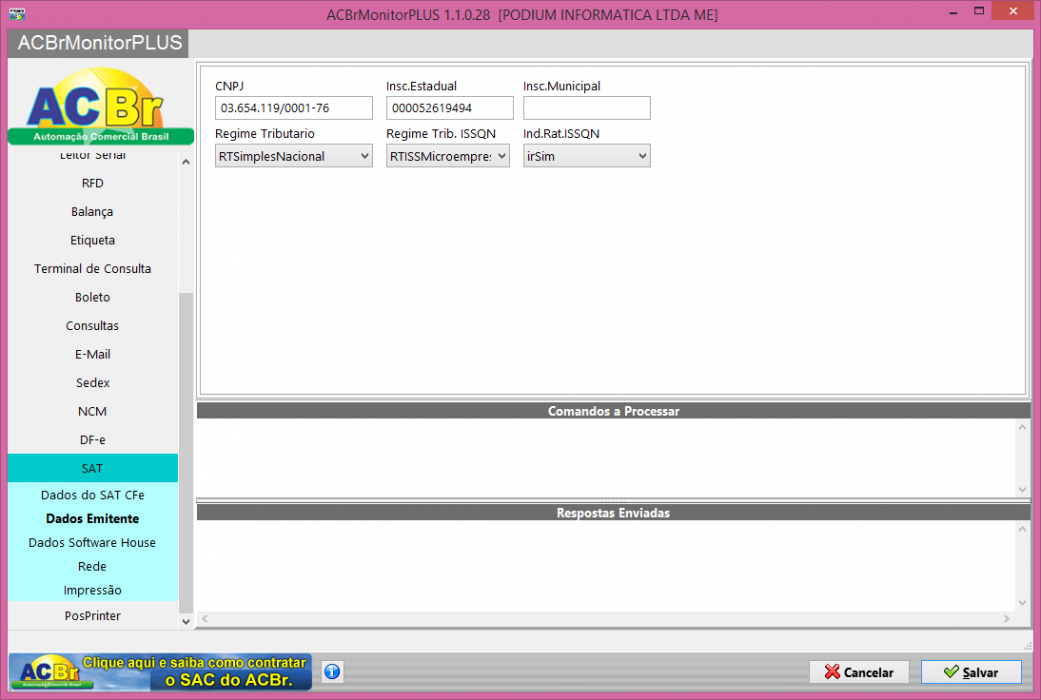Select PosPrinter in the sidebar
The image size is (1041, 700).
[93, 616]
